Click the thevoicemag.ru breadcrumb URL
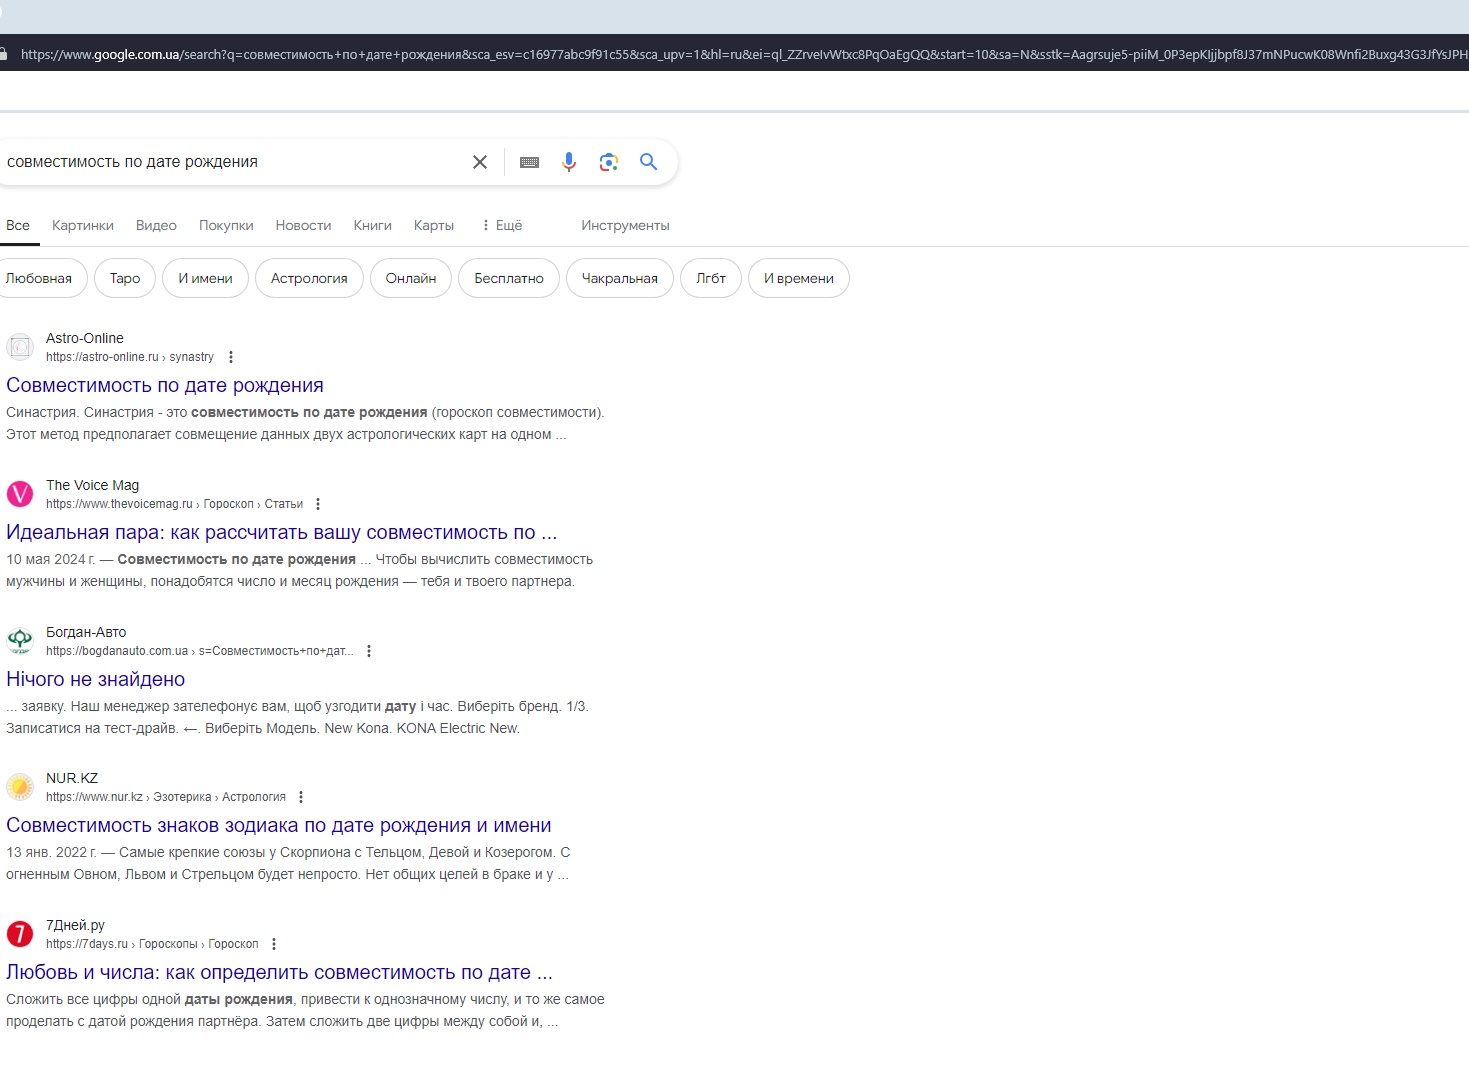The width and height of the screenshot is (1469, 1066). coord(174,504)
